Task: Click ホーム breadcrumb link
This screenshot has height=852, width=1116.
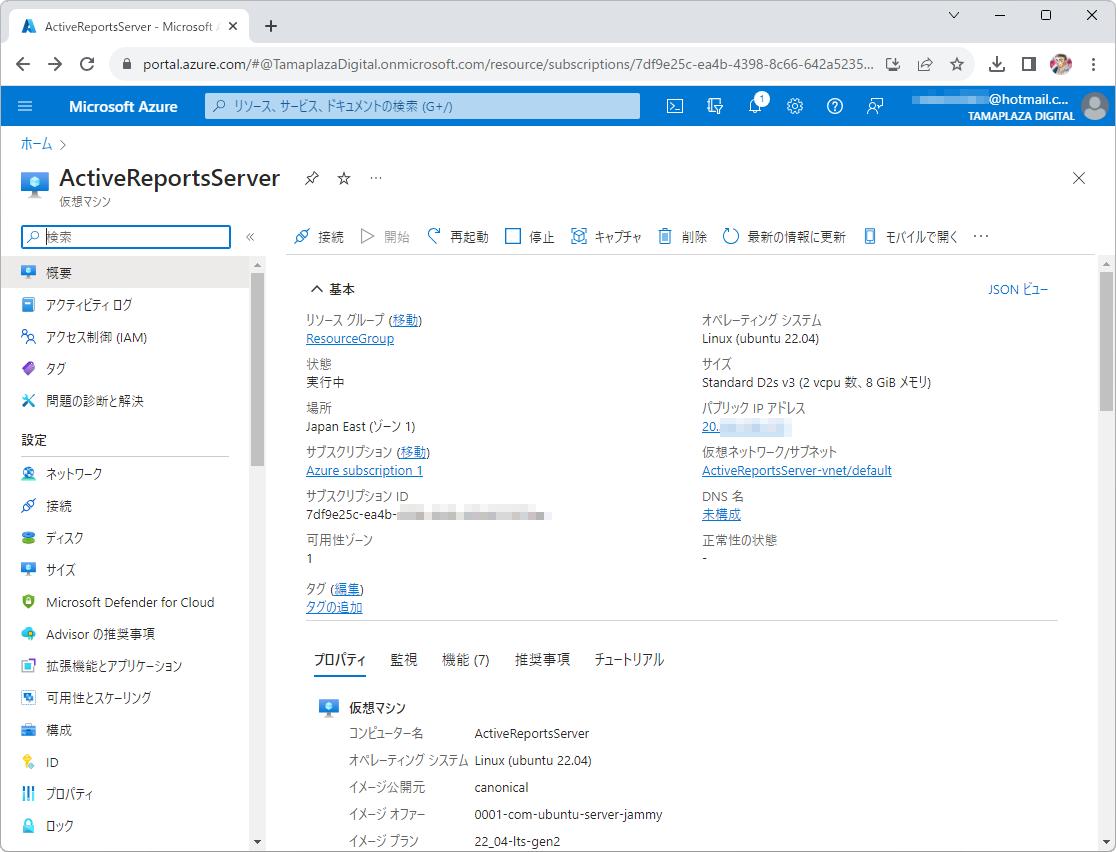Action: click(x=36, y=144)
